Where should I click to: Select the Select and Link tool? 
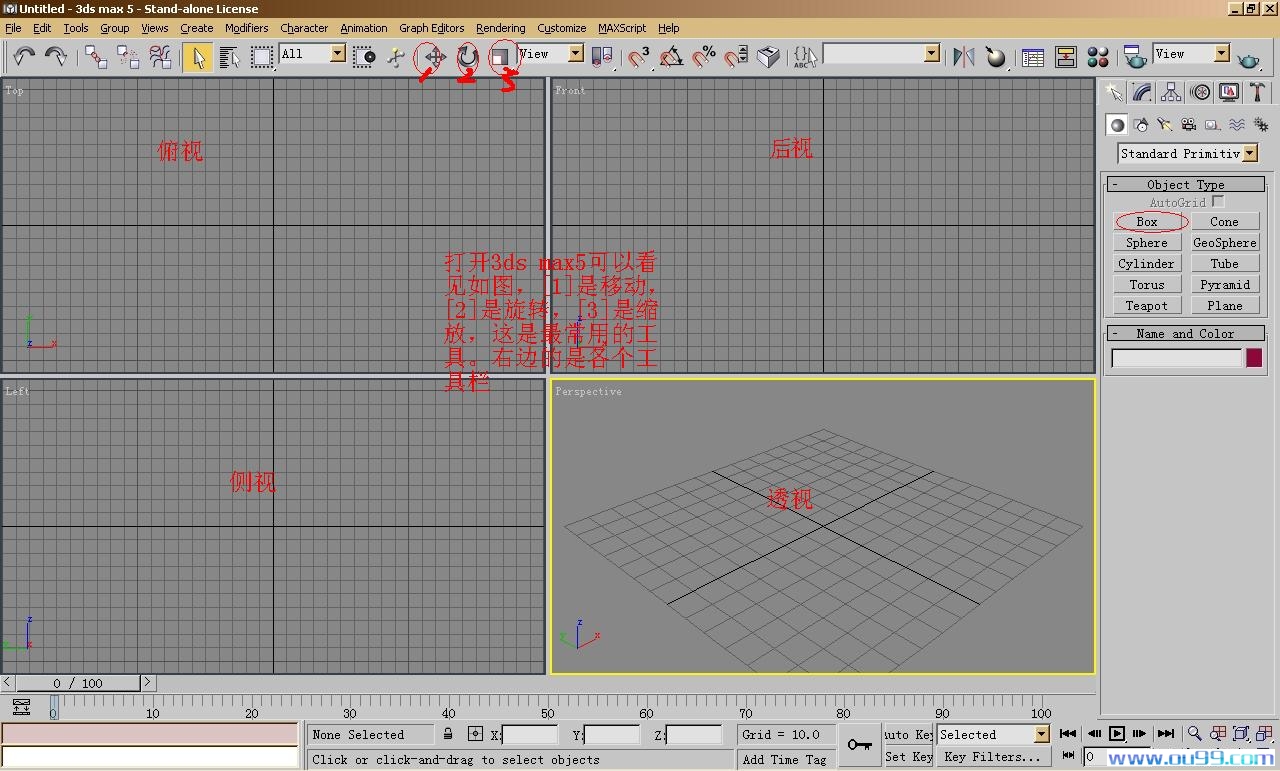[x=96, y=56]
